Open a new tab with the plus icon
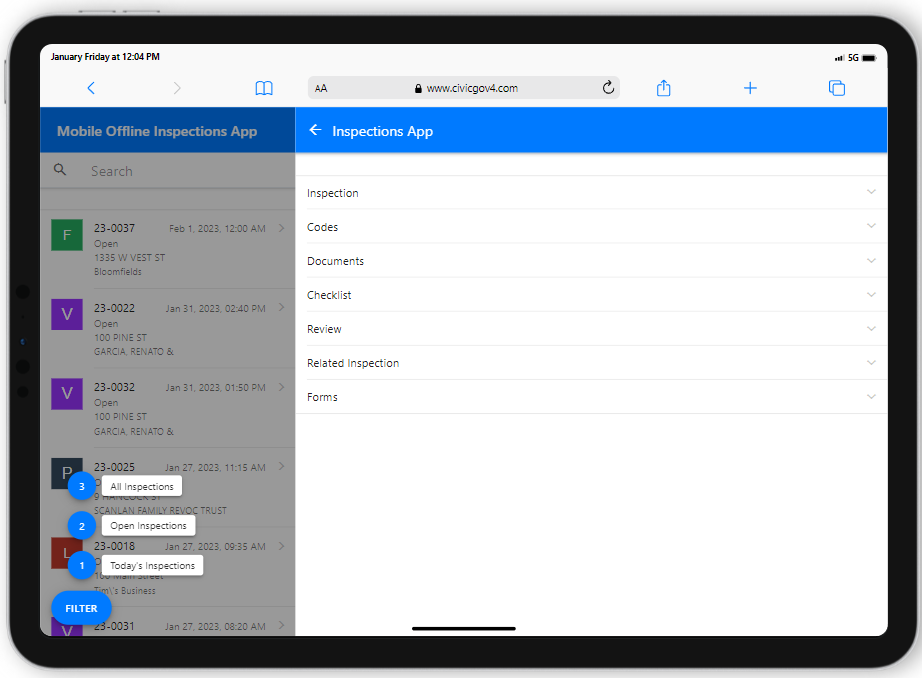 point(750,88)
